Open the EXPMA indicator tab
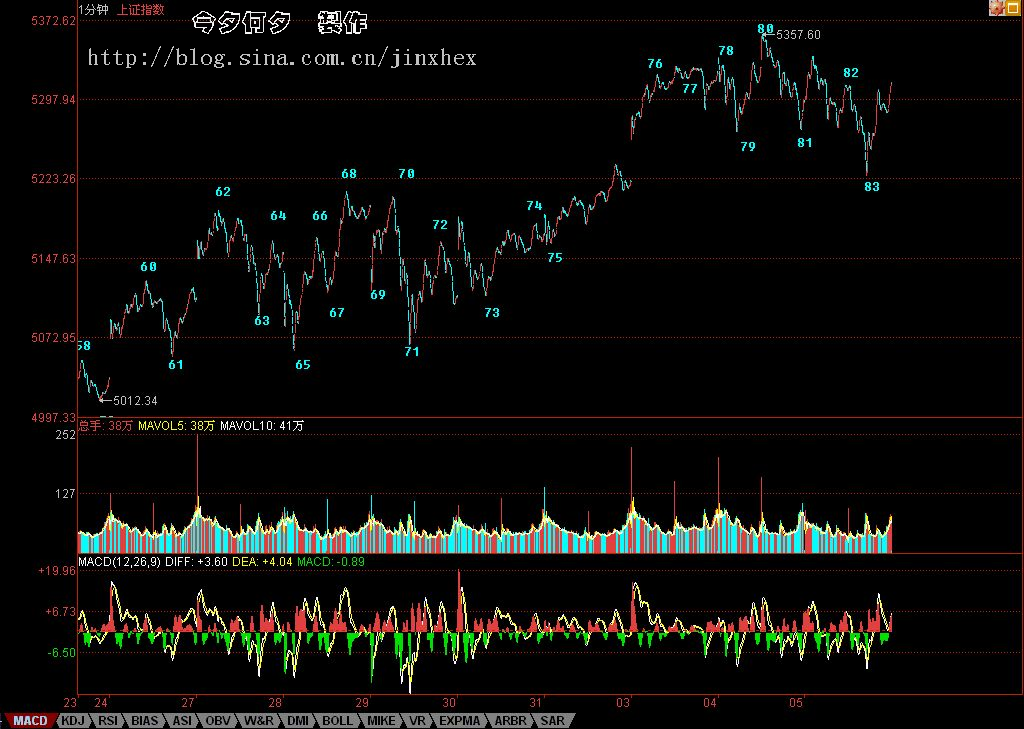 pos(461,720)
